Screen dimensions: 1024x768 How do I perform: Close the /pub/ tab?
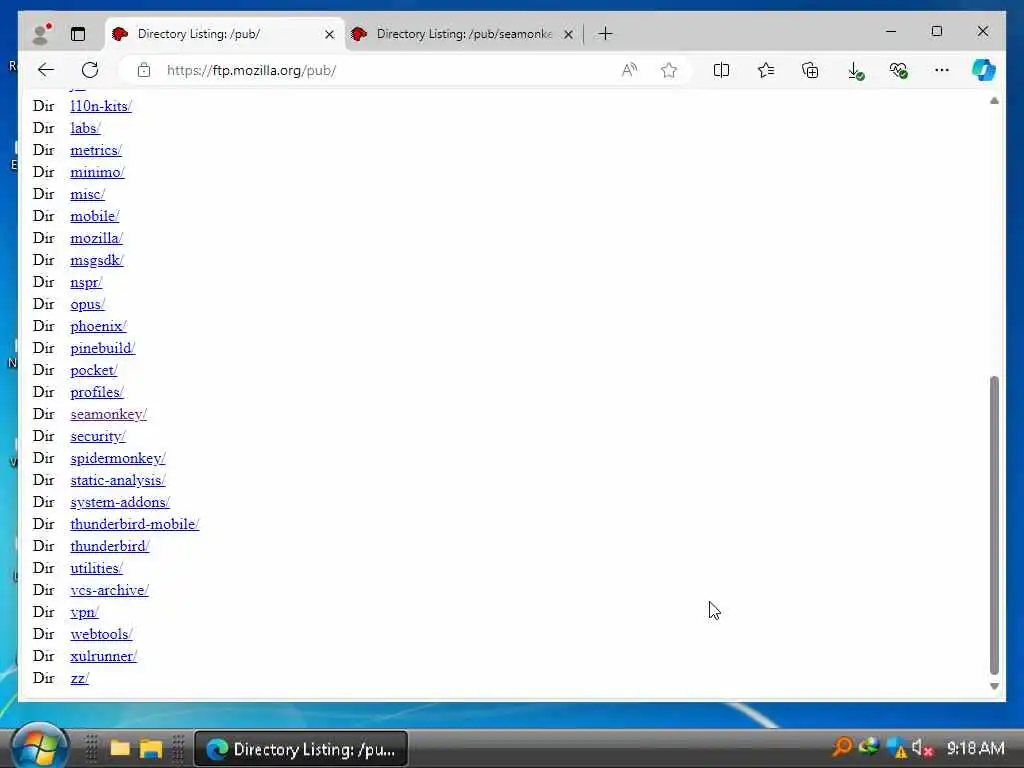tap(330, 34)
